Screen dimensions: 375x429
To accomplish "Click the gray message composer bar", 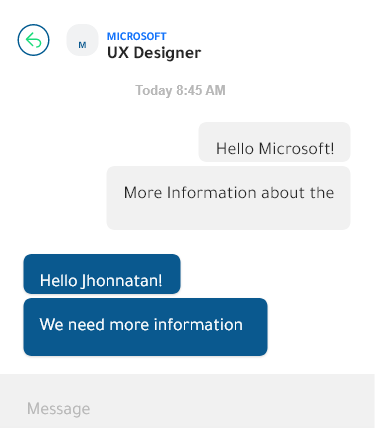I will [187, 401].
